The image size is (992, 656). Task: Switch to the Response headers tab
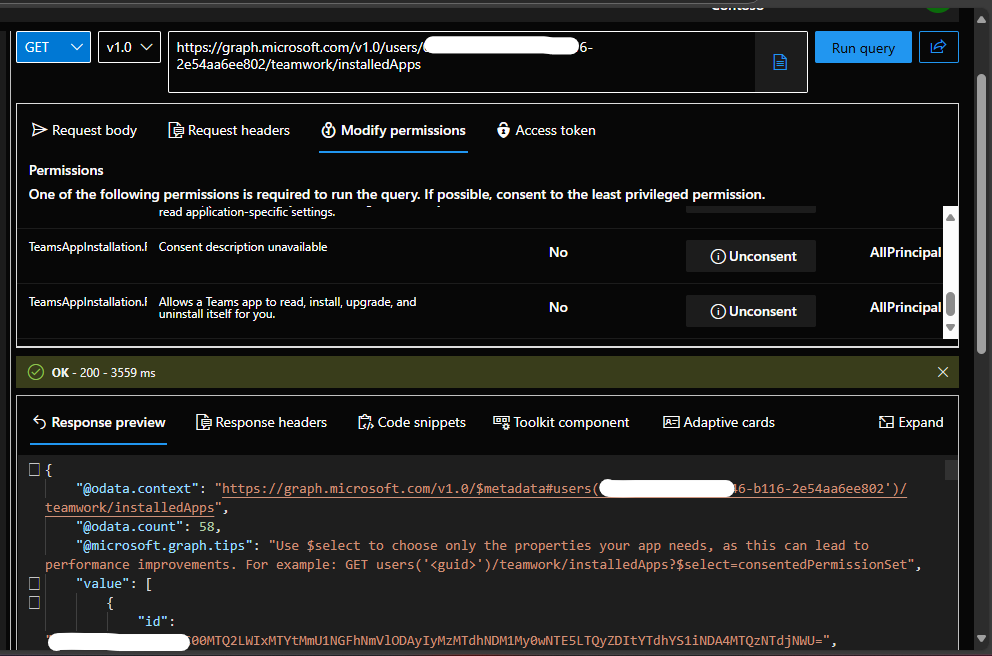(x=261, y=422)
